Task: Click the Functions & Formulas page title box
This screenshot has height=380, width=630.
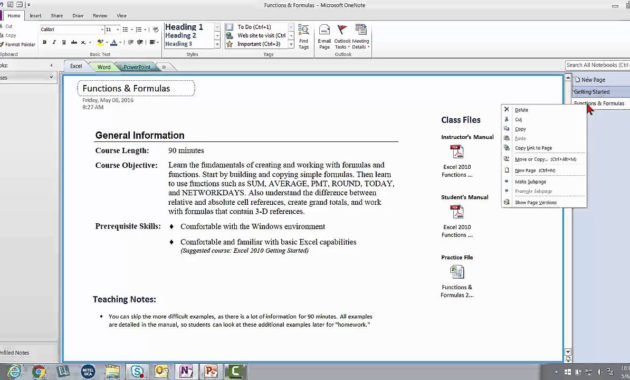Action: coord(136,88)
